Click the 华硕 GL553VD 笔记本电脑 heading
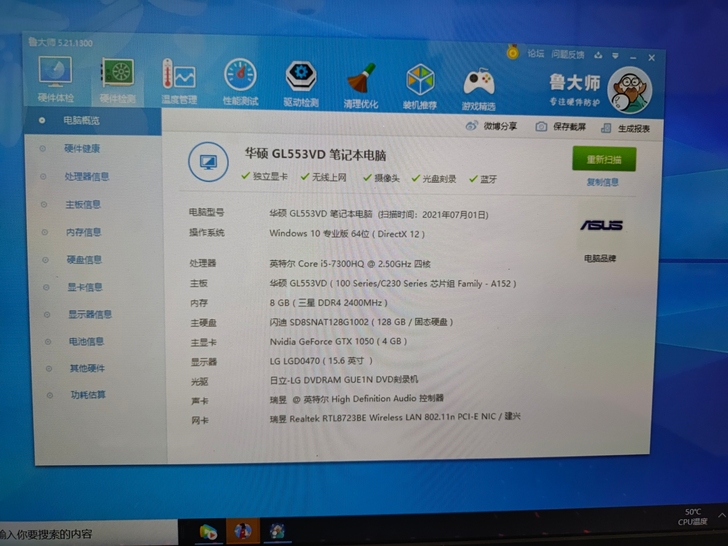 [316, 155]
